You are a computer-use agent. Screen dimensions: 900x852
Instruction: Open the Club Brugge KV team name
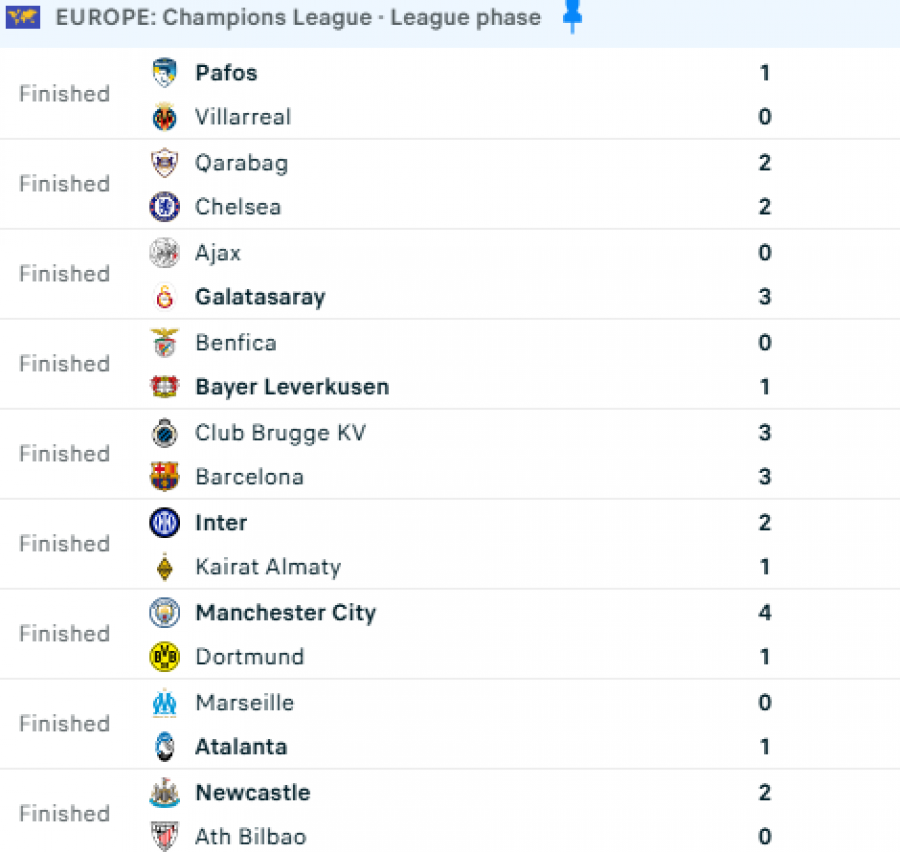tap(280, 433)
